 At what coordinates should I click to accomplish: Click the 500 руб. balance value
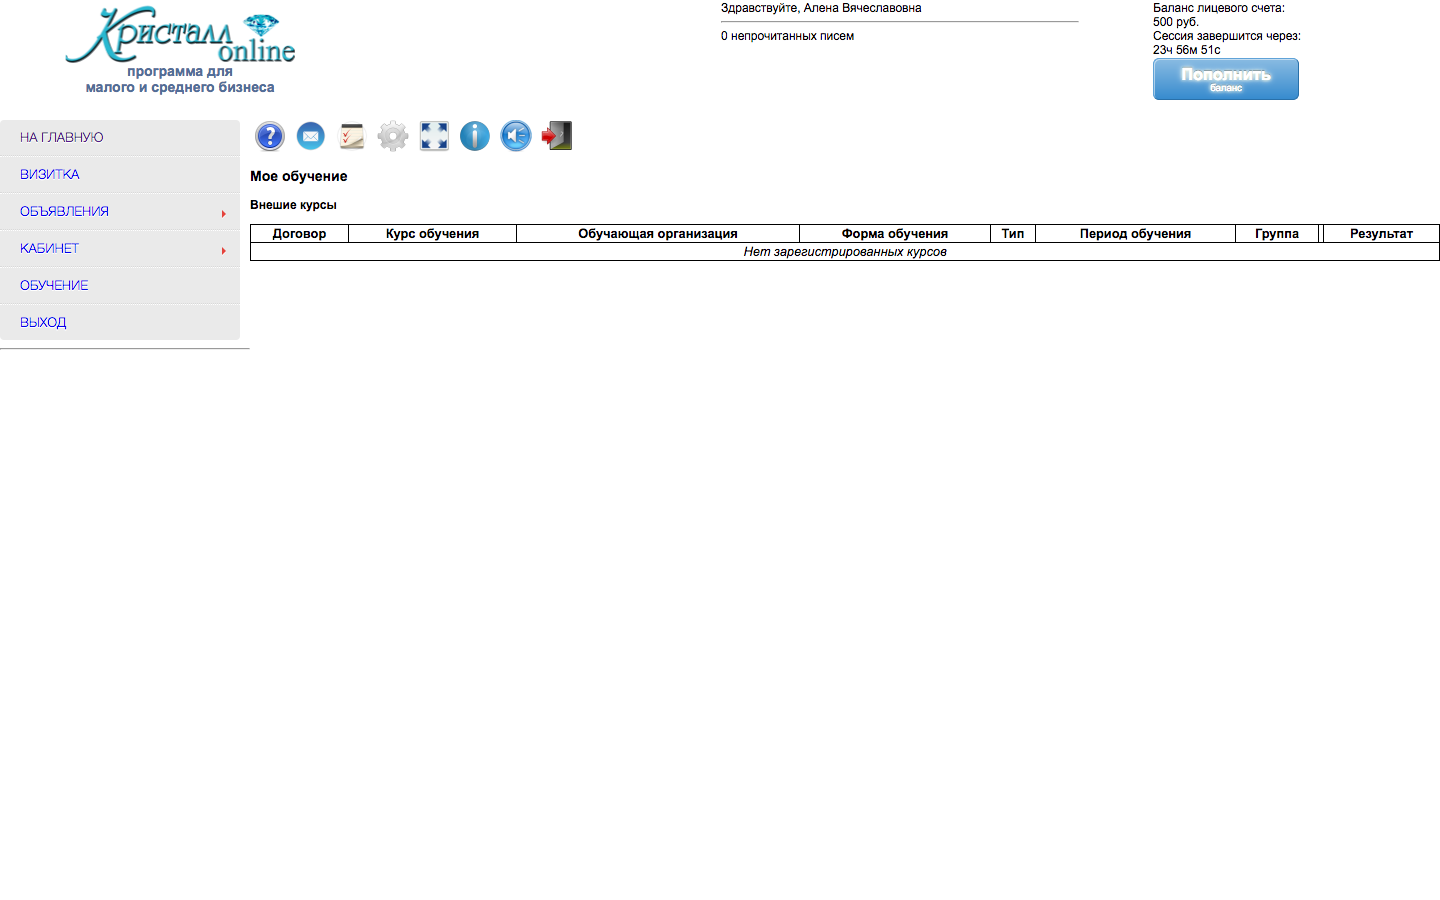click(1176, 22)
